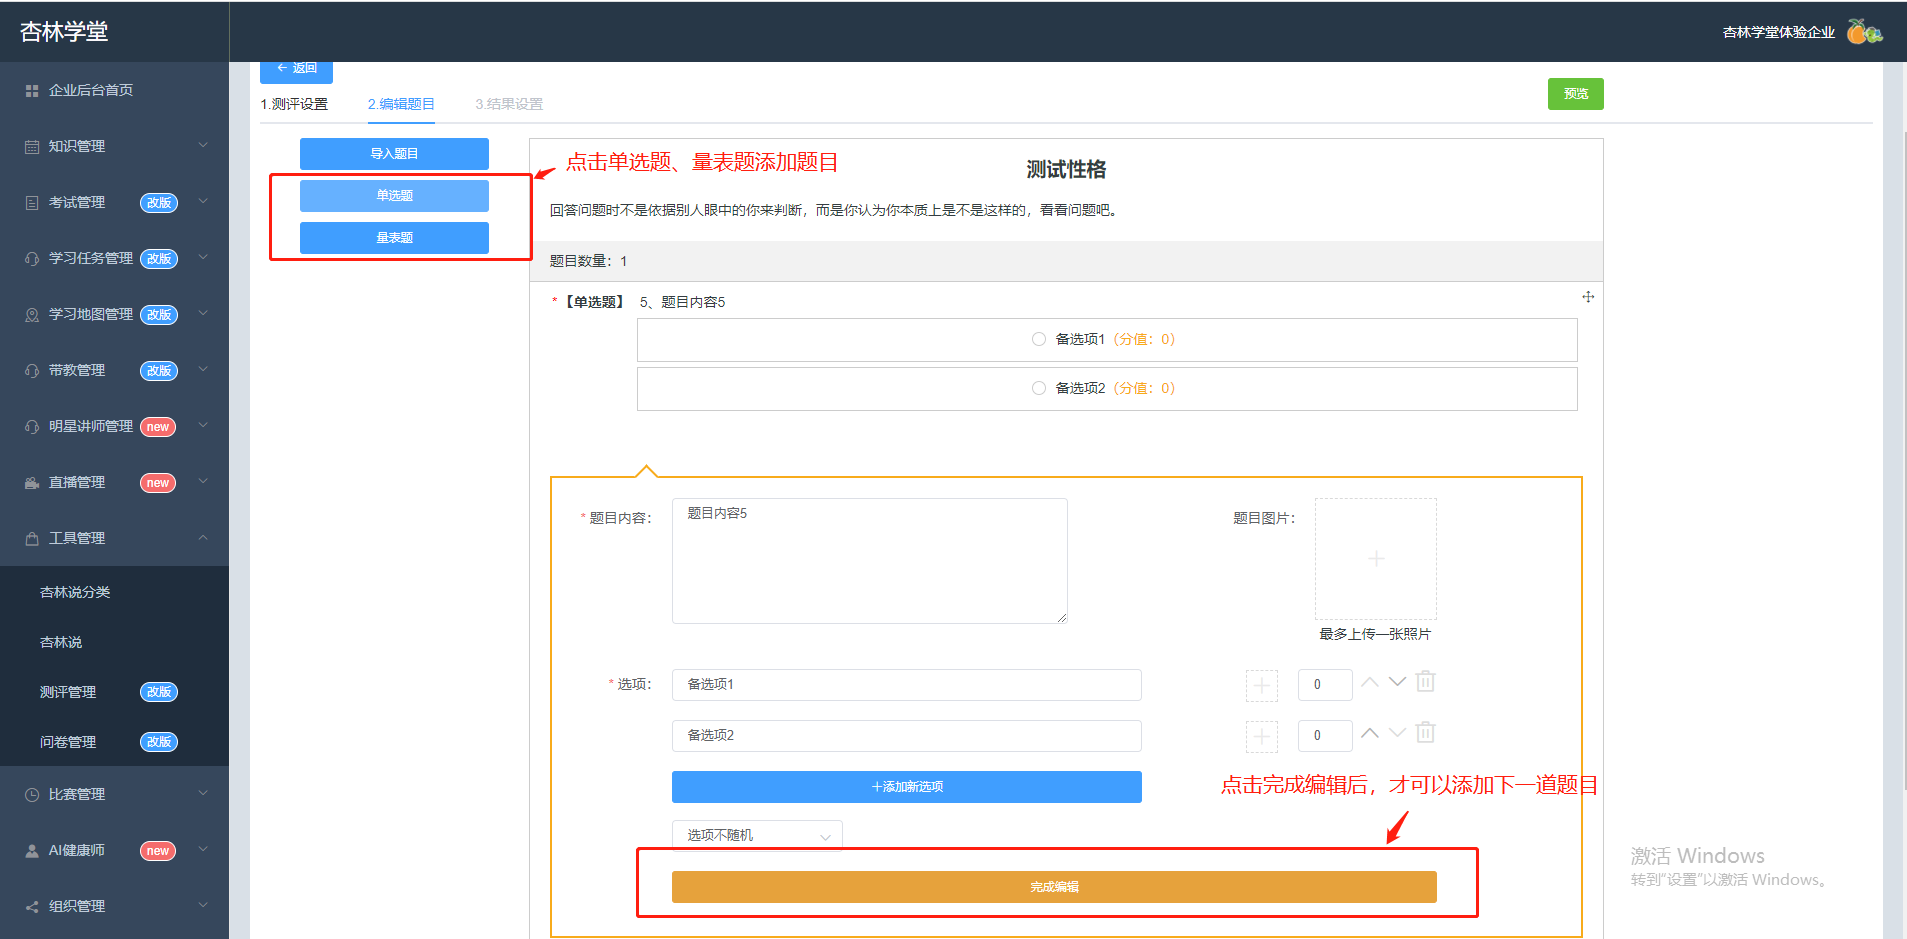The width and height of the screenshot is (1907, 939).
Task: Click the 组织管理 share icon
Action: (32, 907)
